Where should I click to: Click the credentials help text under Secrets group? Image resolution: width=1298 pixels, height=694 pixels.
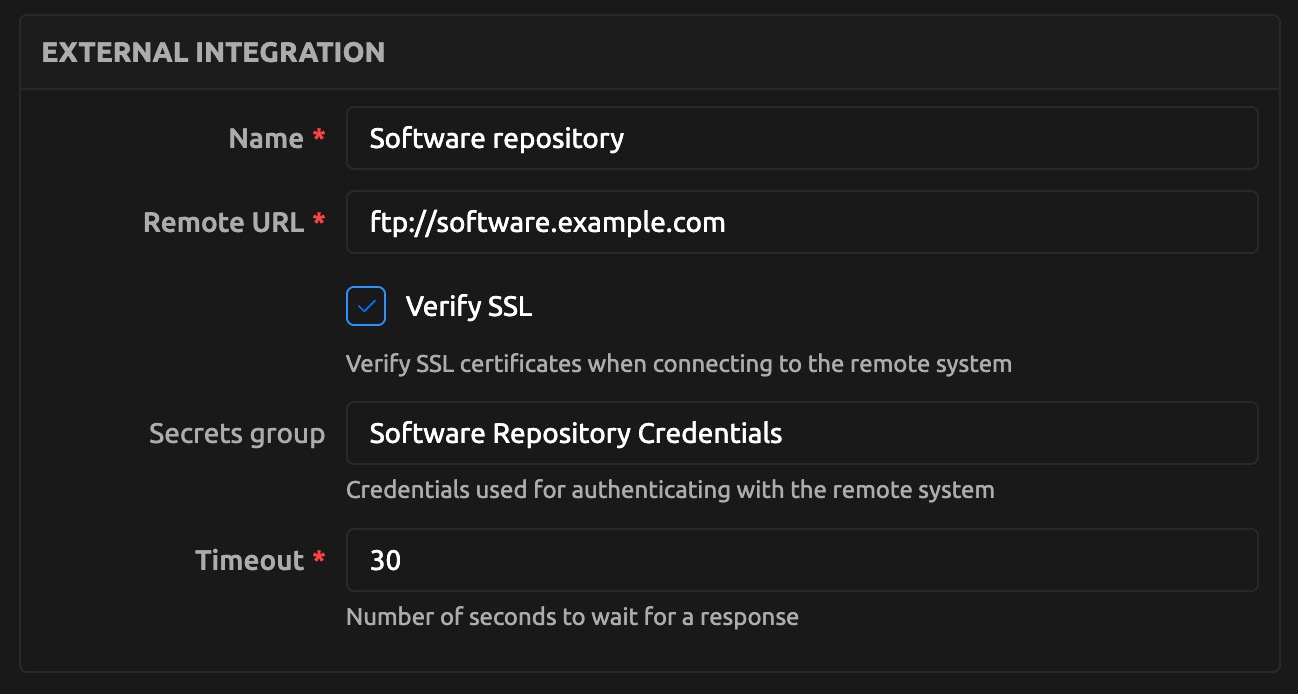point(669,490)
